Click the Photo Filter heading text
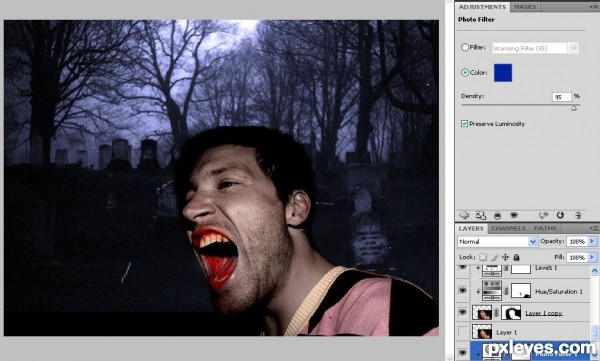This screenshot has height=361, width=600. pos(476,20)
